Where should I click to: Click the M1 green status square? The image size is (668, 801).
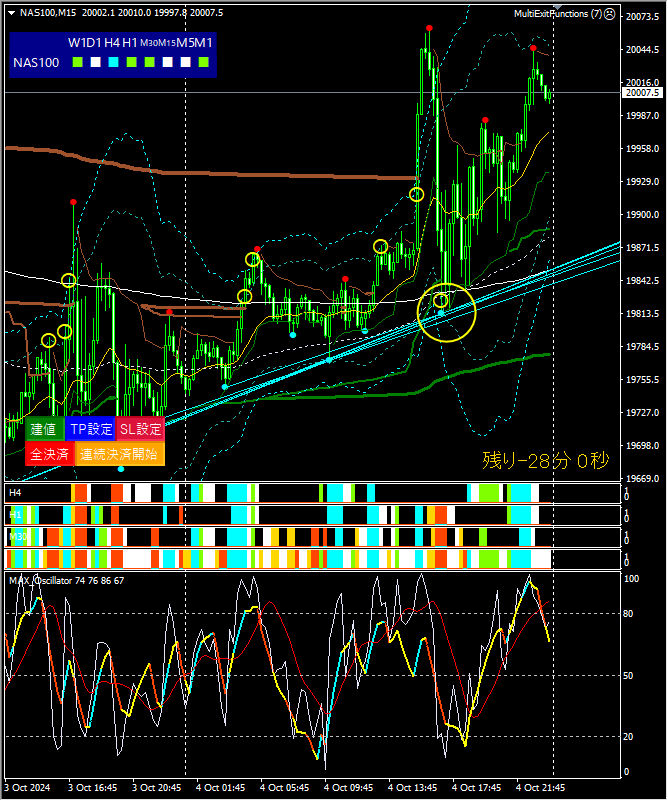click(x=203, y=62)
